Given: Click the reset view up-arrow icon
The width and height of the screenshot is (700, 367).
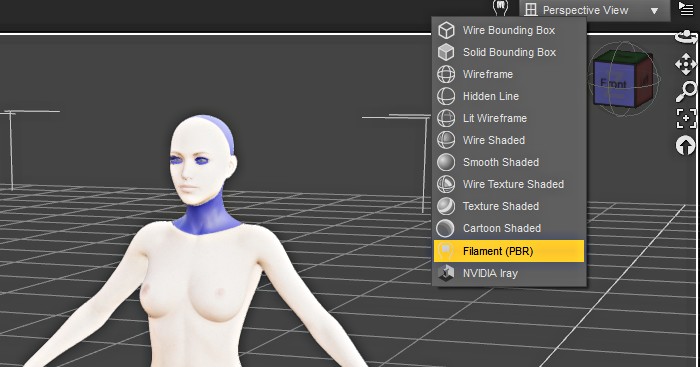Looking at the screenshot, I should click(x=686, y=146).
